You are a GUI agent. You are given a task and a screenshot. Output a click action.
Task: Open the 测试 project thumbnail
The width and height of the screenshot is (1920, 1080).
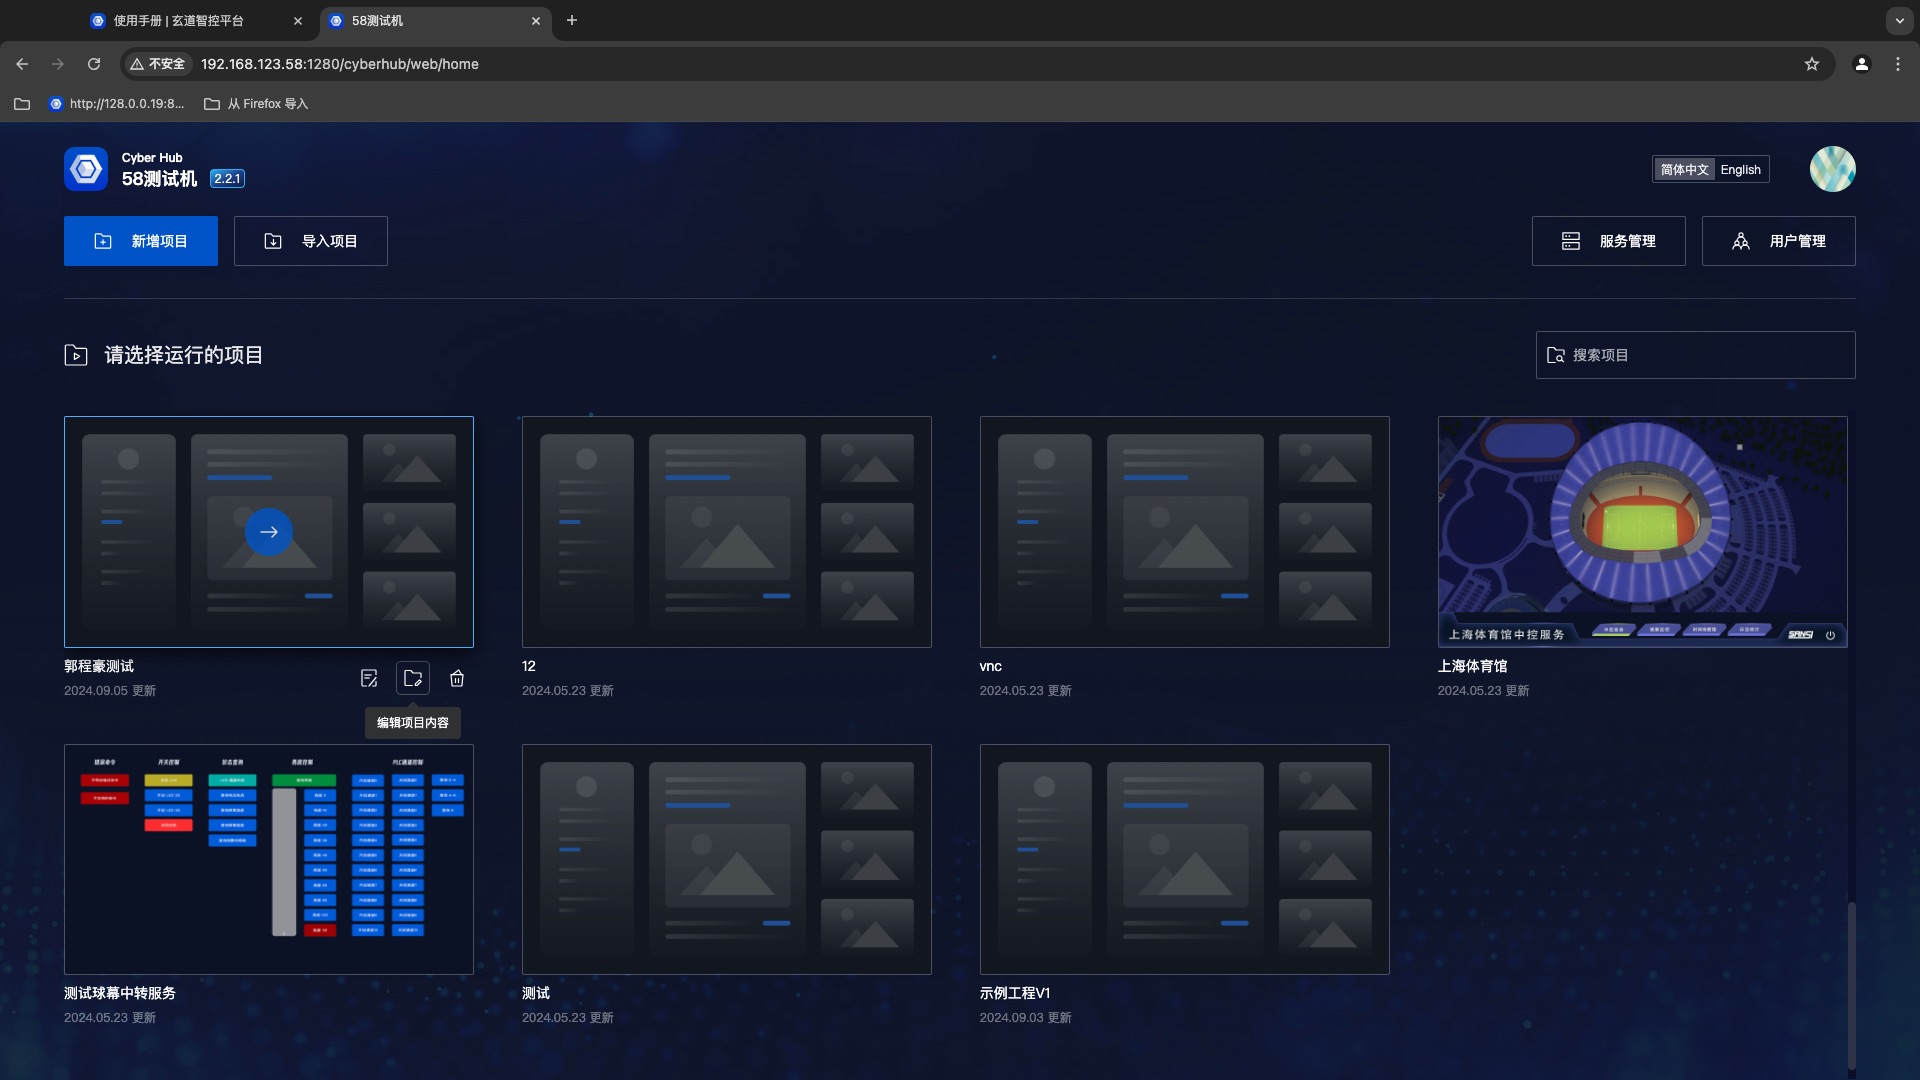[x=726, y=859]
